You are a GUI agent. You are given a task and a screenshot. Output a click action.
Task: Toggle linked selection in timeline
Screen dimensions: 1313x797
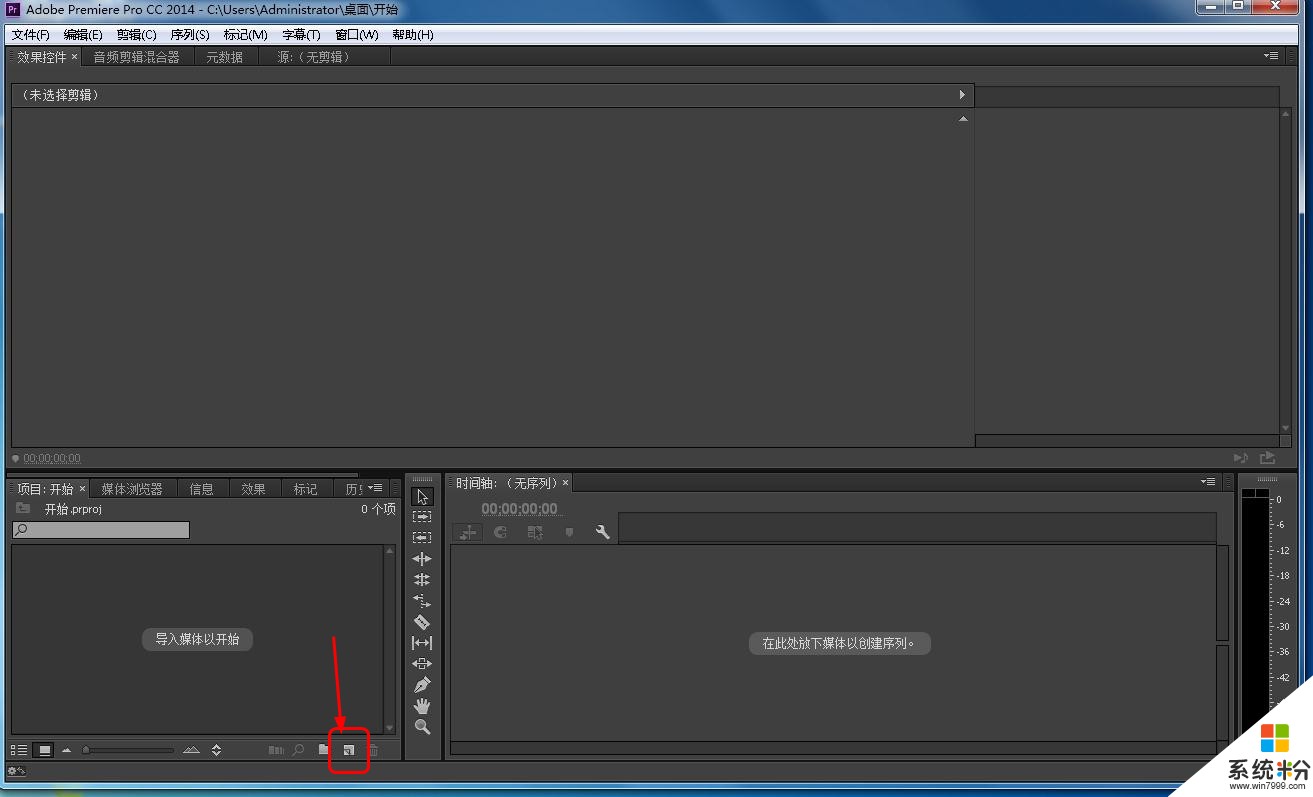535,533
